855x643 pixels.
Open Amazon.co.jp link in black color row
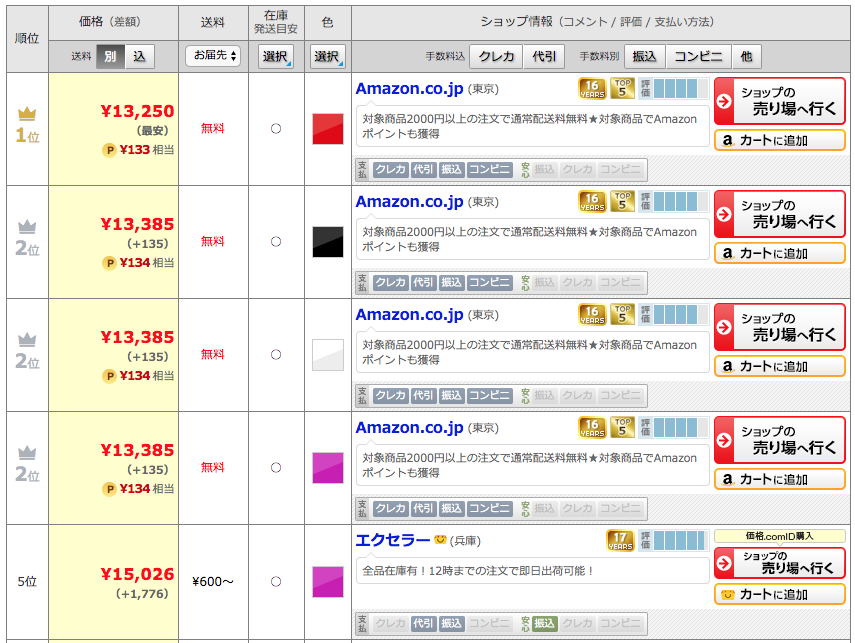(410, 201)
